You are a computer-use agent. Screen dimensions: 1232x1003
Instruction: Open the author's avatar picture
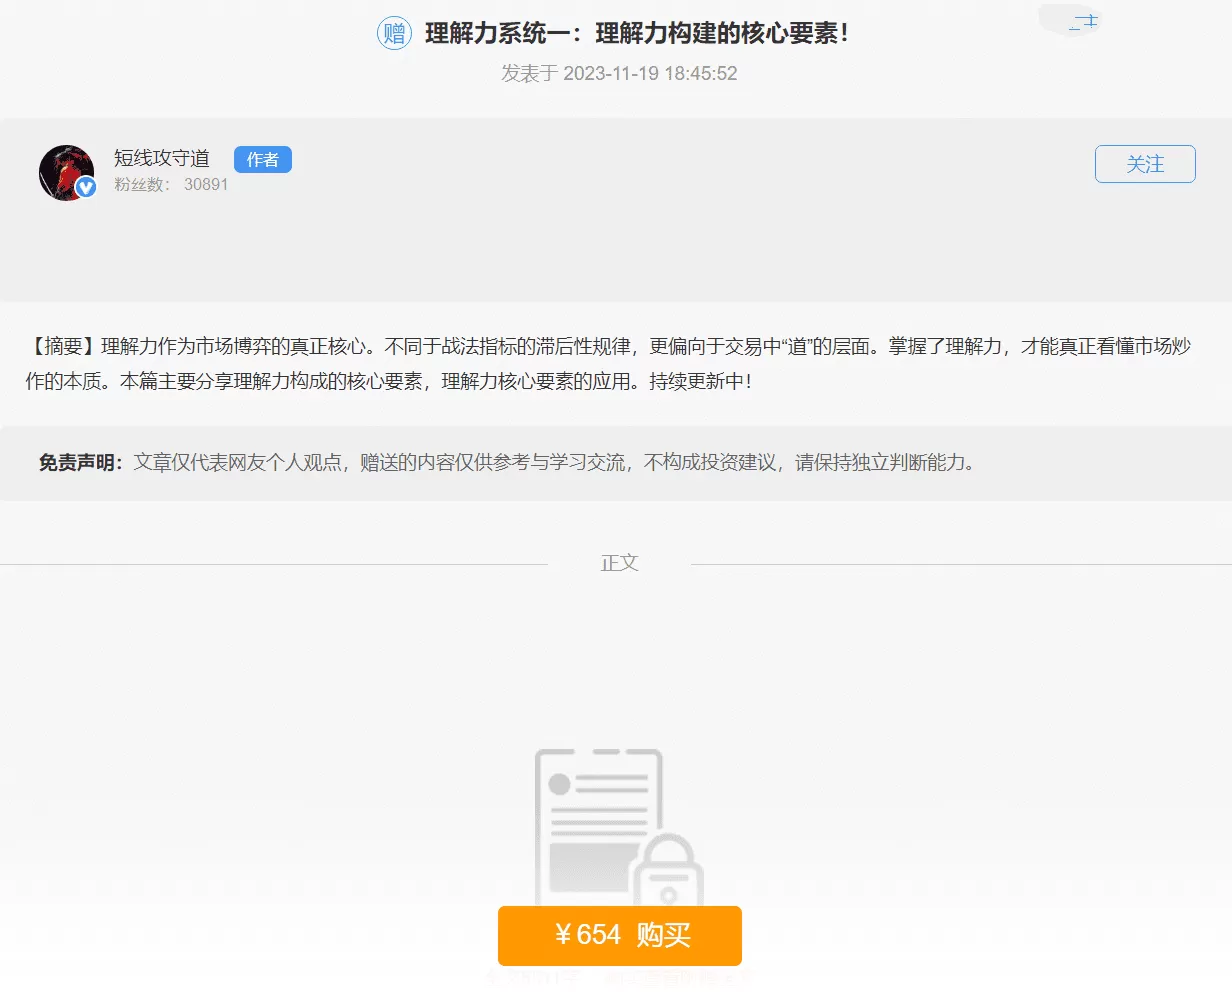point(66,172)
